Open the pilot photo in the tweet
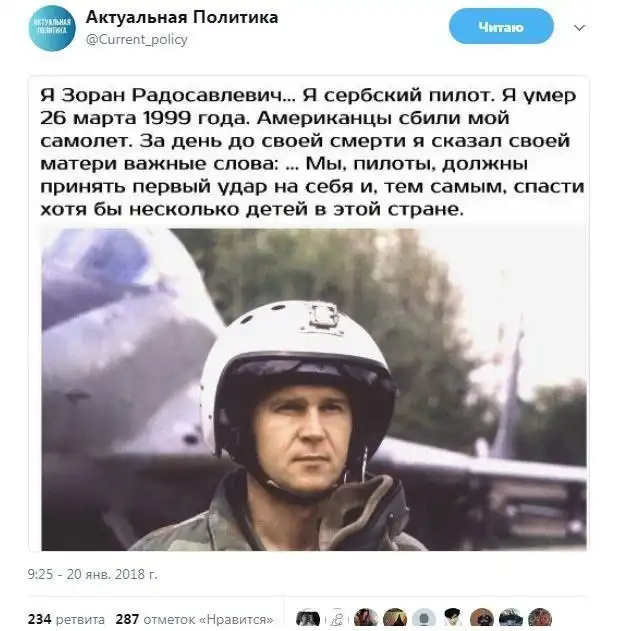Viewport: 623px width, 631px height. [x=314, y=389]
